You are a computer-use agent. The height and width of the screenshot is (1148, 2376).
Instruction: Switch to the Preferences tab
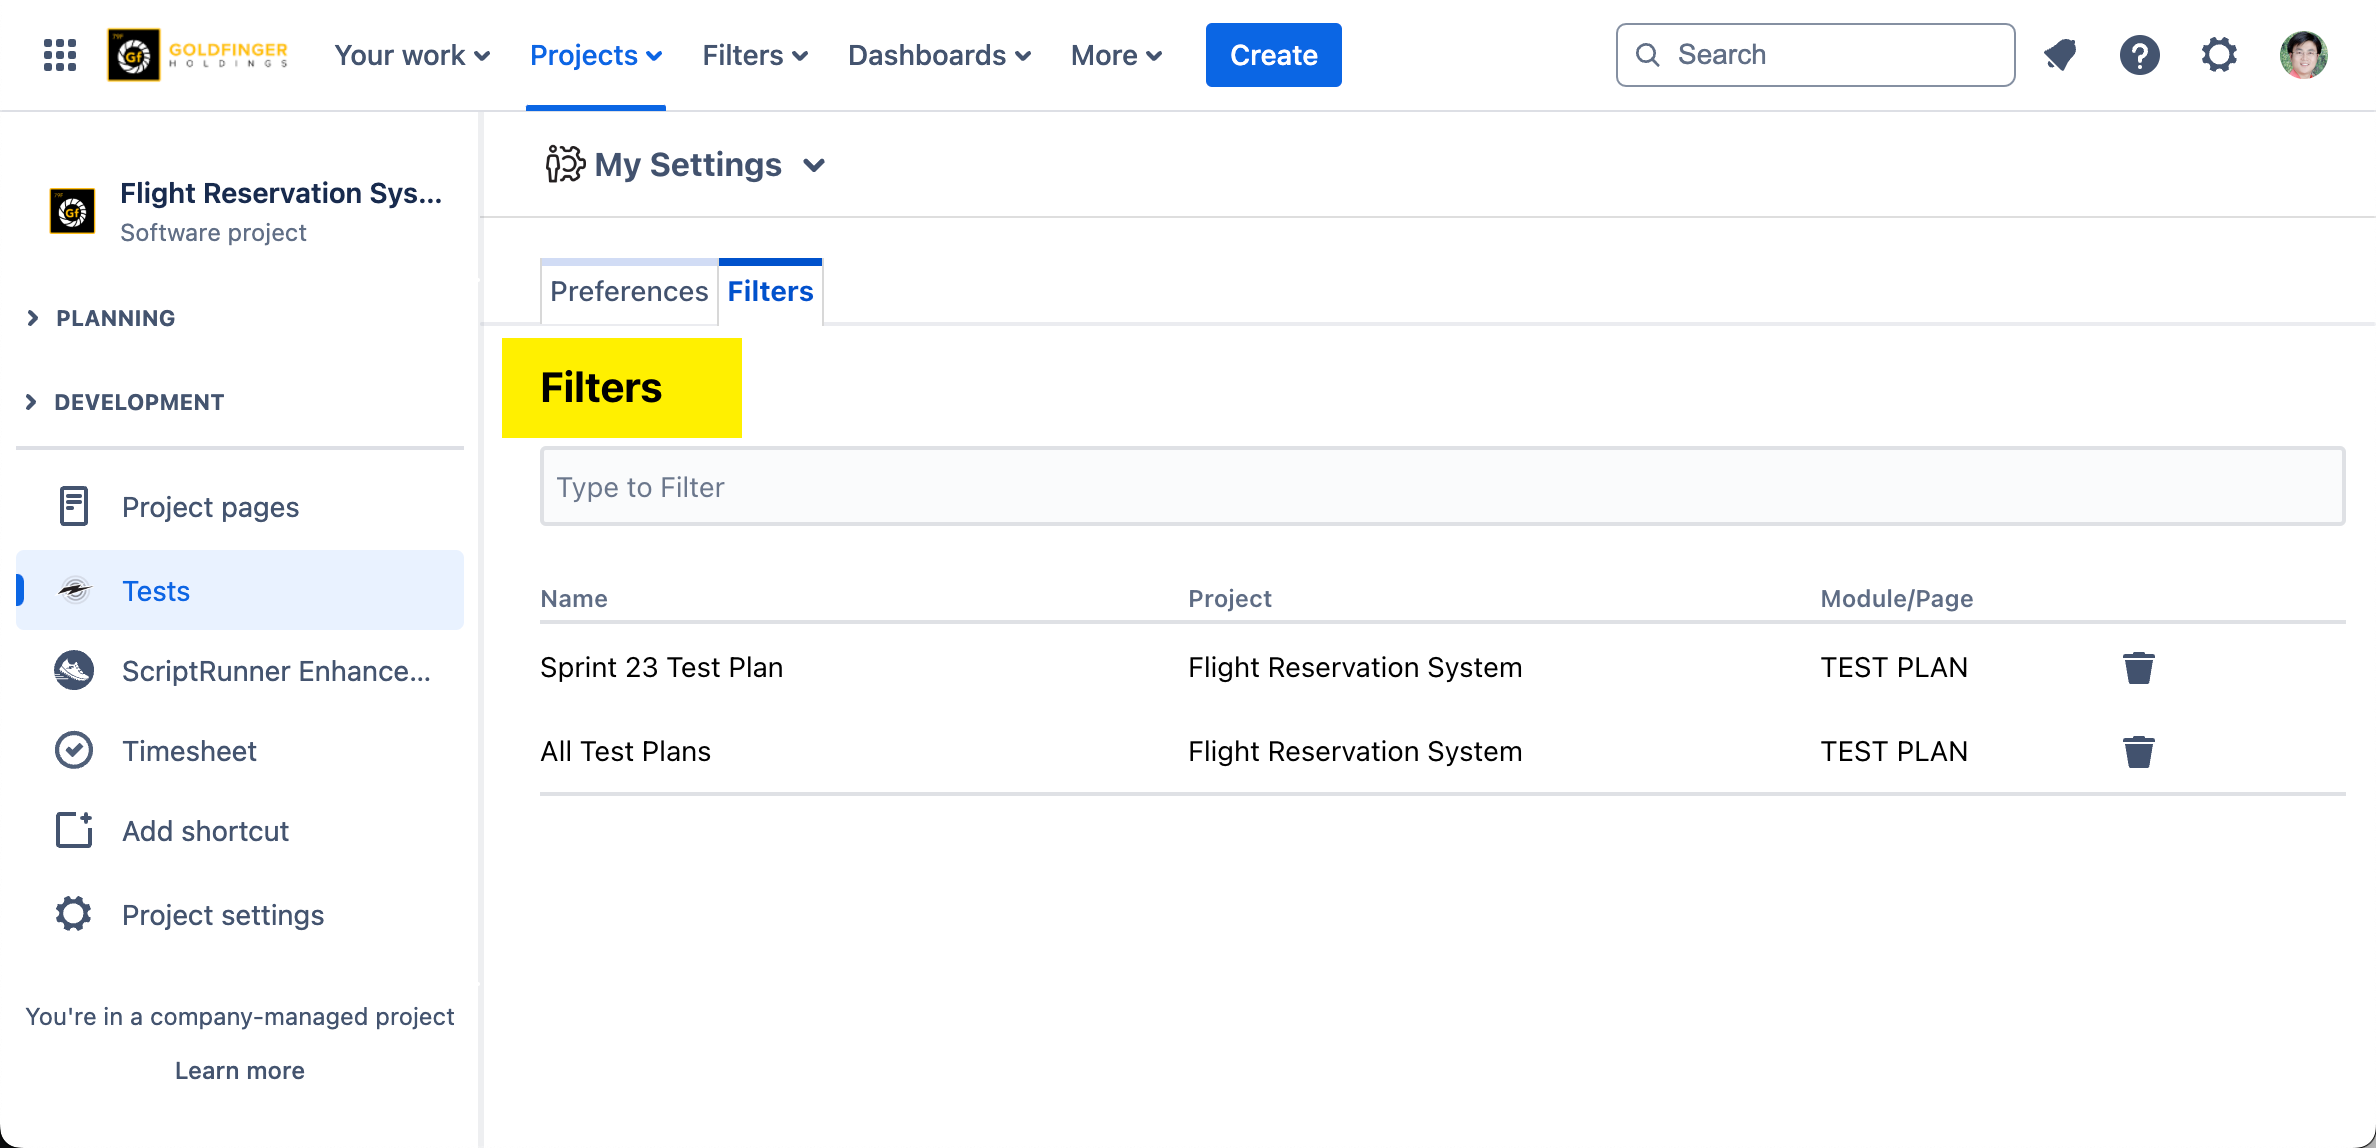[629, 292]
